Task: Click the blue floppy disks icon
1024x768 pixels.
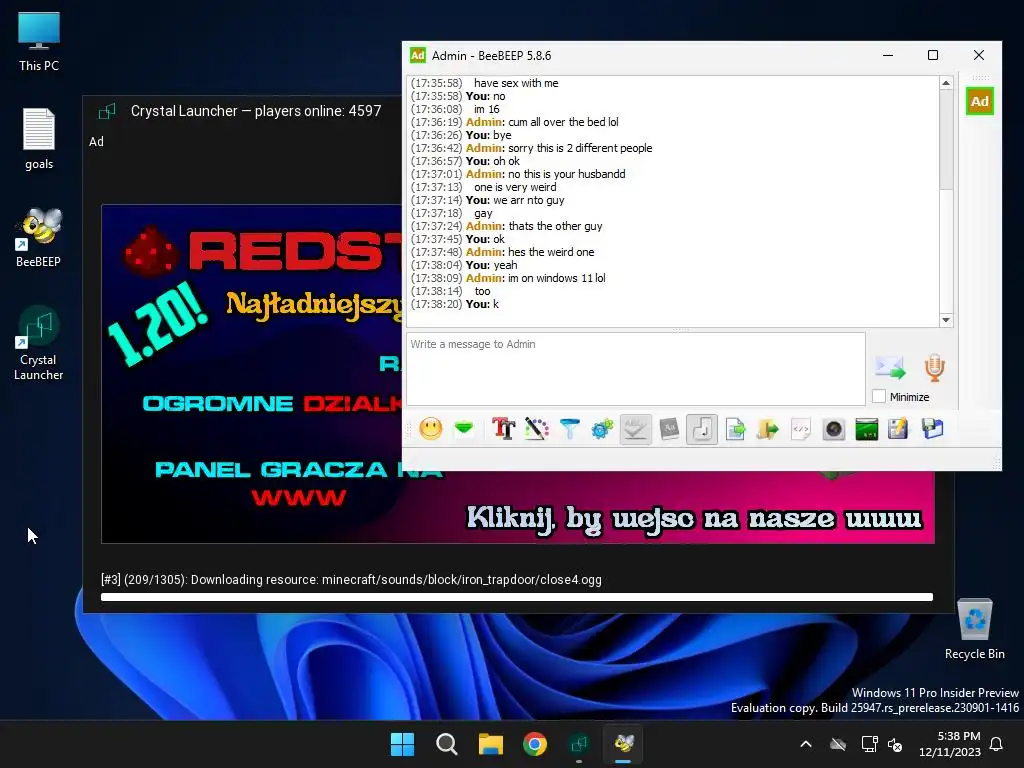Action: click(933, 429)
